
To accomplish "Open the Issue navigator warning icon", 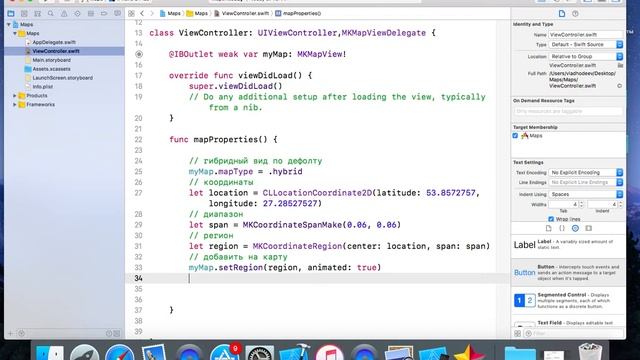I will click(x=64, y=13).
